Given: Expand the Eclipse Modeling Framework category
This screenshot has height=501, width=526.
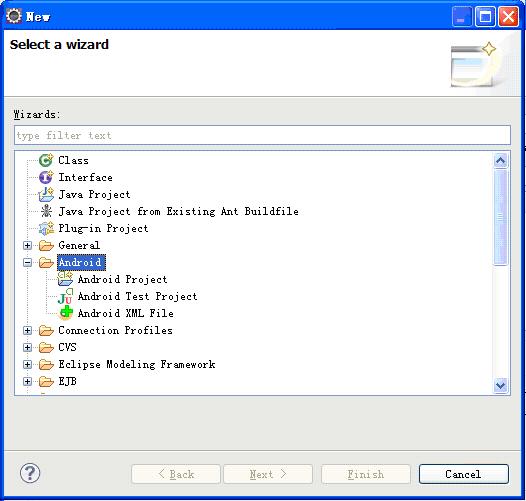Looking at the screenshot, I should pos(28,364).
